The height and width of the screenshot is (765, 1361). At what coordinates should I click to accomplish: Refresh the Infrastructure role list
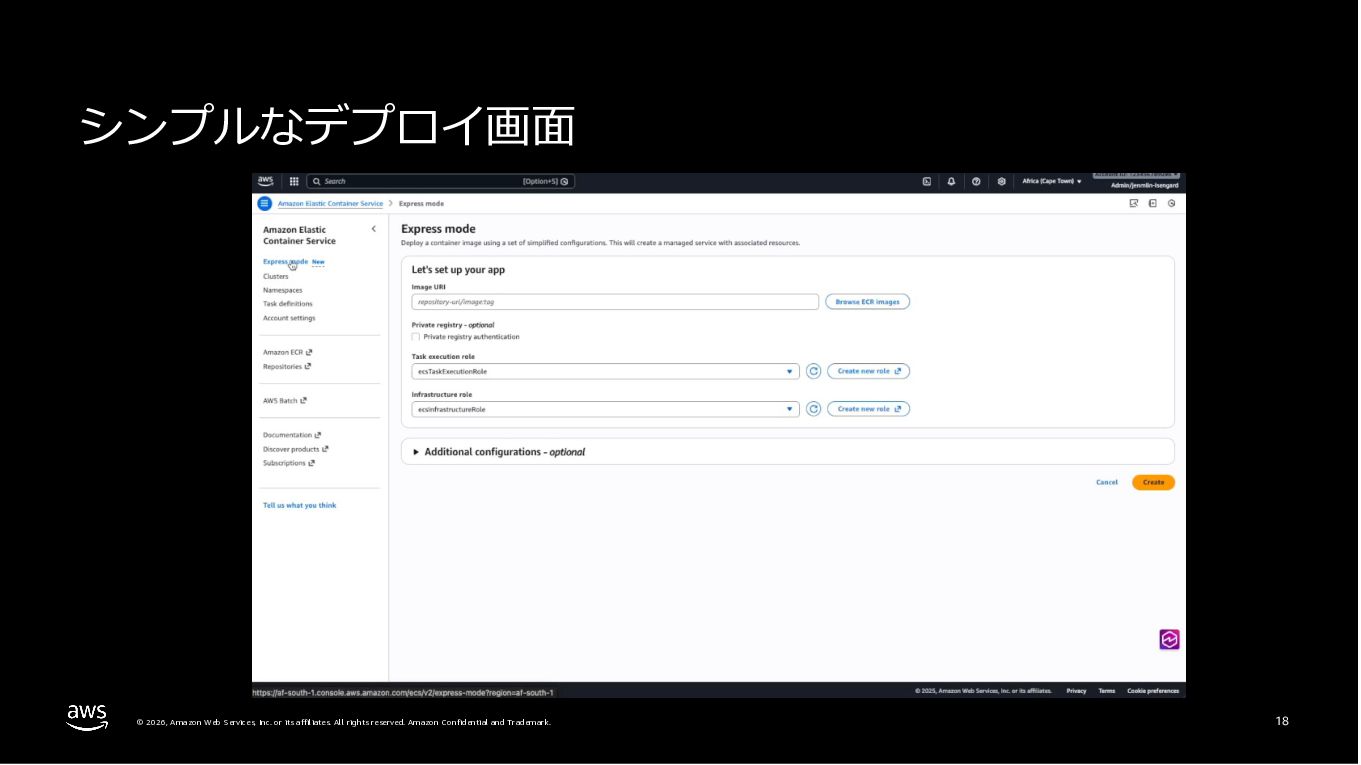tap(813, 409)
